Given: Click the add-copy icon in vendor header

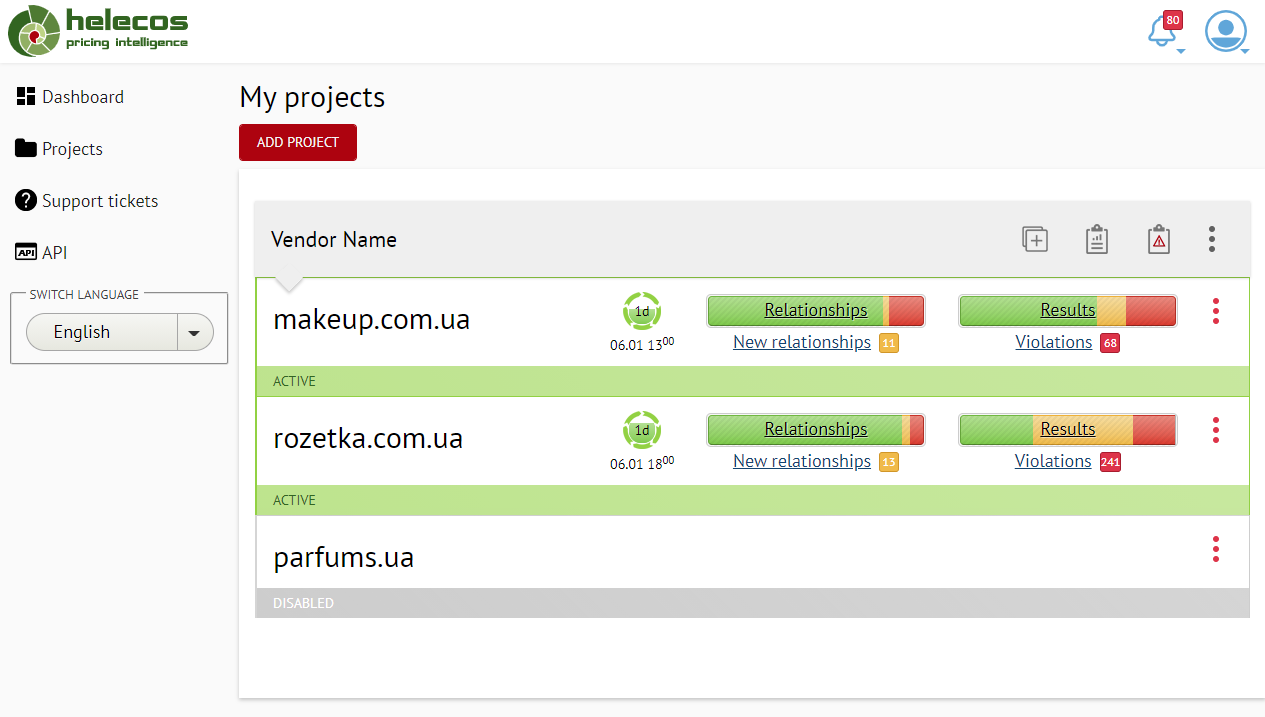Looking at the screenshot, I should pos(1035,239).
